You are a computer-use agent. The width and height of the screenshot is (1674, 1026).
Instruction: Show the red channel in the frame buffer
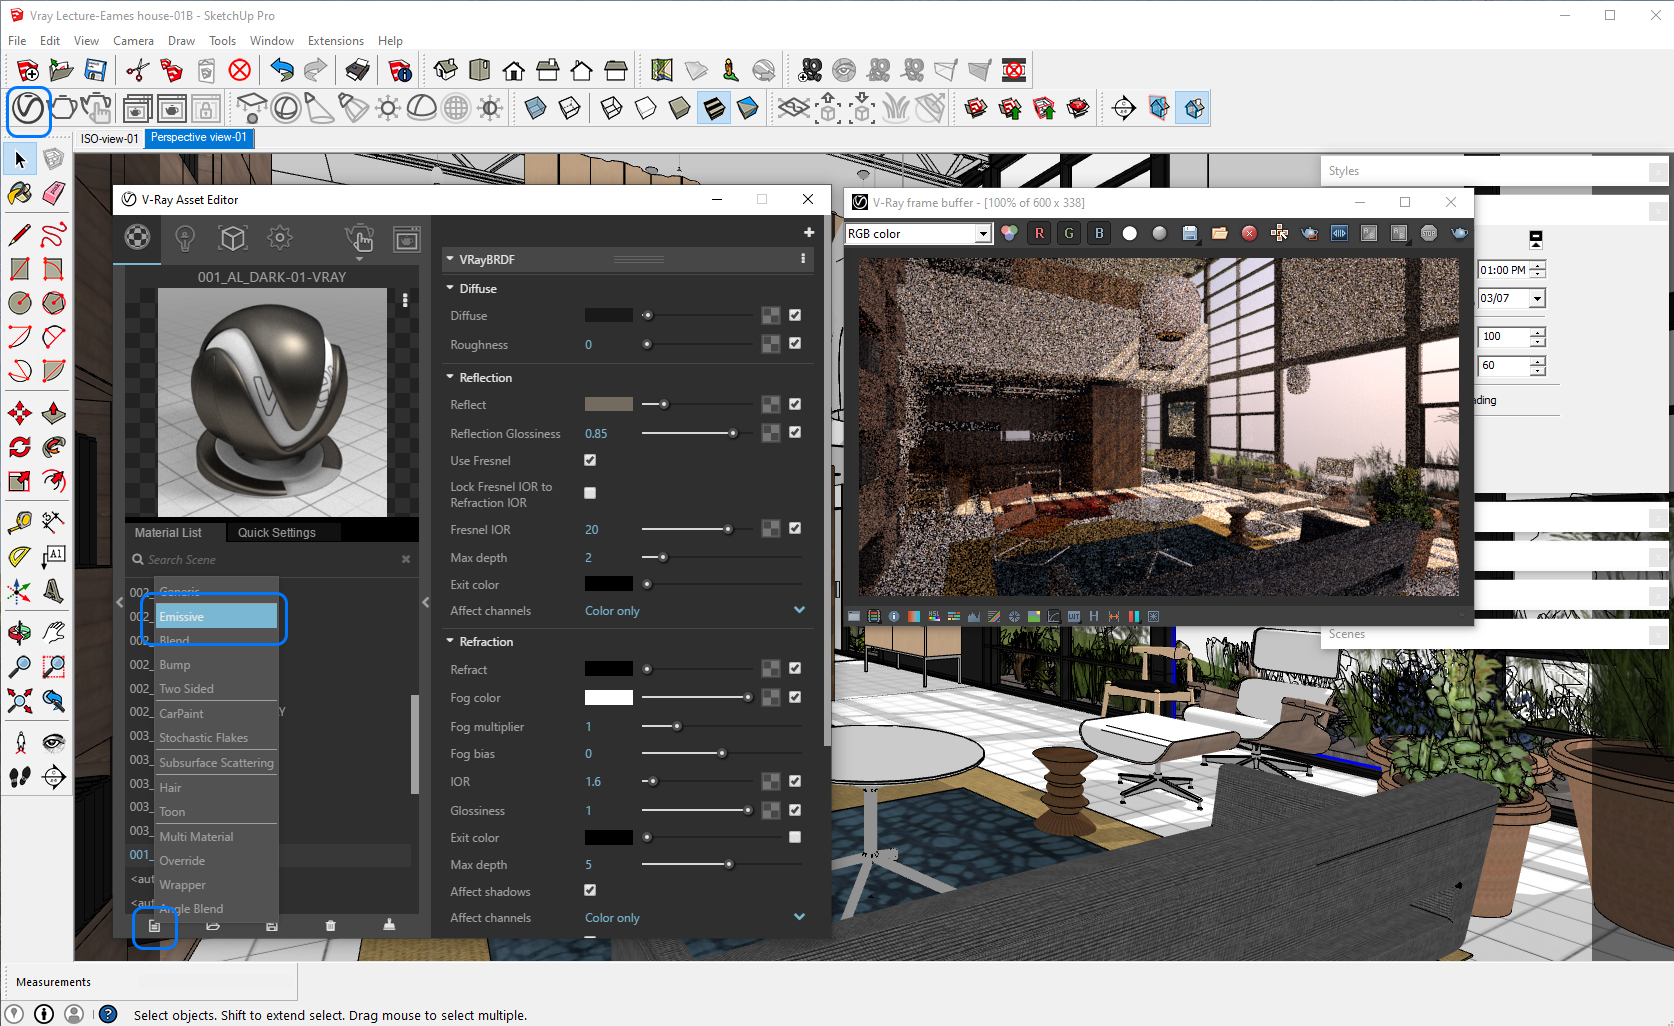1039,232
